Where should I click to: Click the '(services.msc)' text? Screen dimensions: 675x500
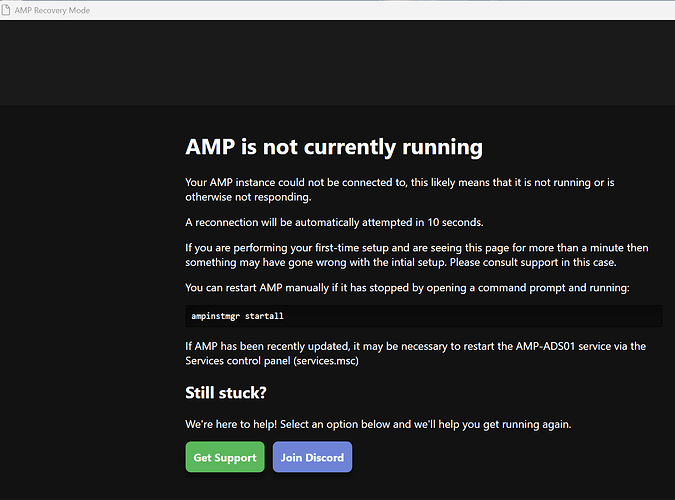point(326,361)
